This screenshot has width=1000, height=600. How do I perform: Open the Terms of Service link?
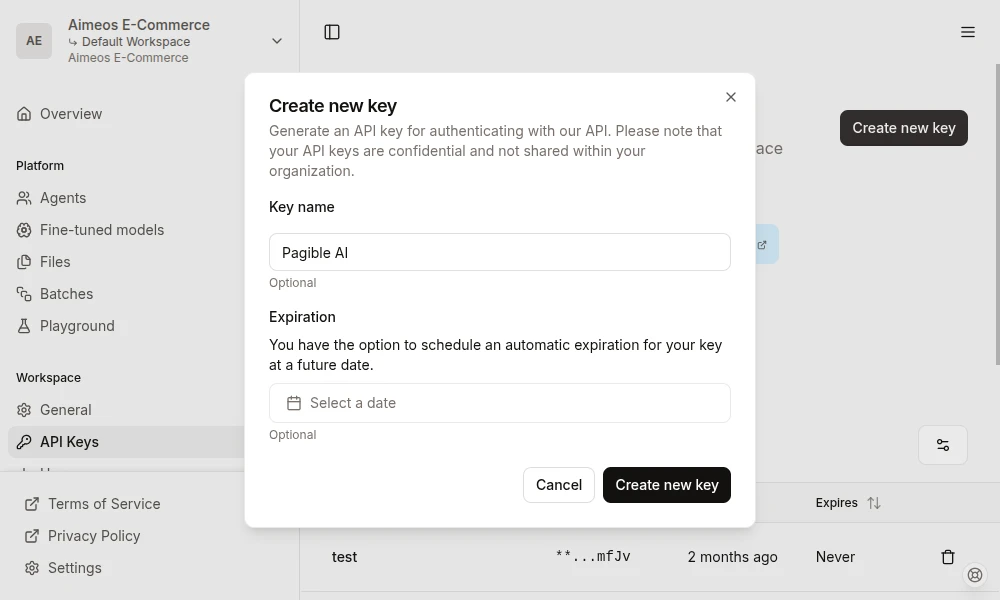[103, 504]
